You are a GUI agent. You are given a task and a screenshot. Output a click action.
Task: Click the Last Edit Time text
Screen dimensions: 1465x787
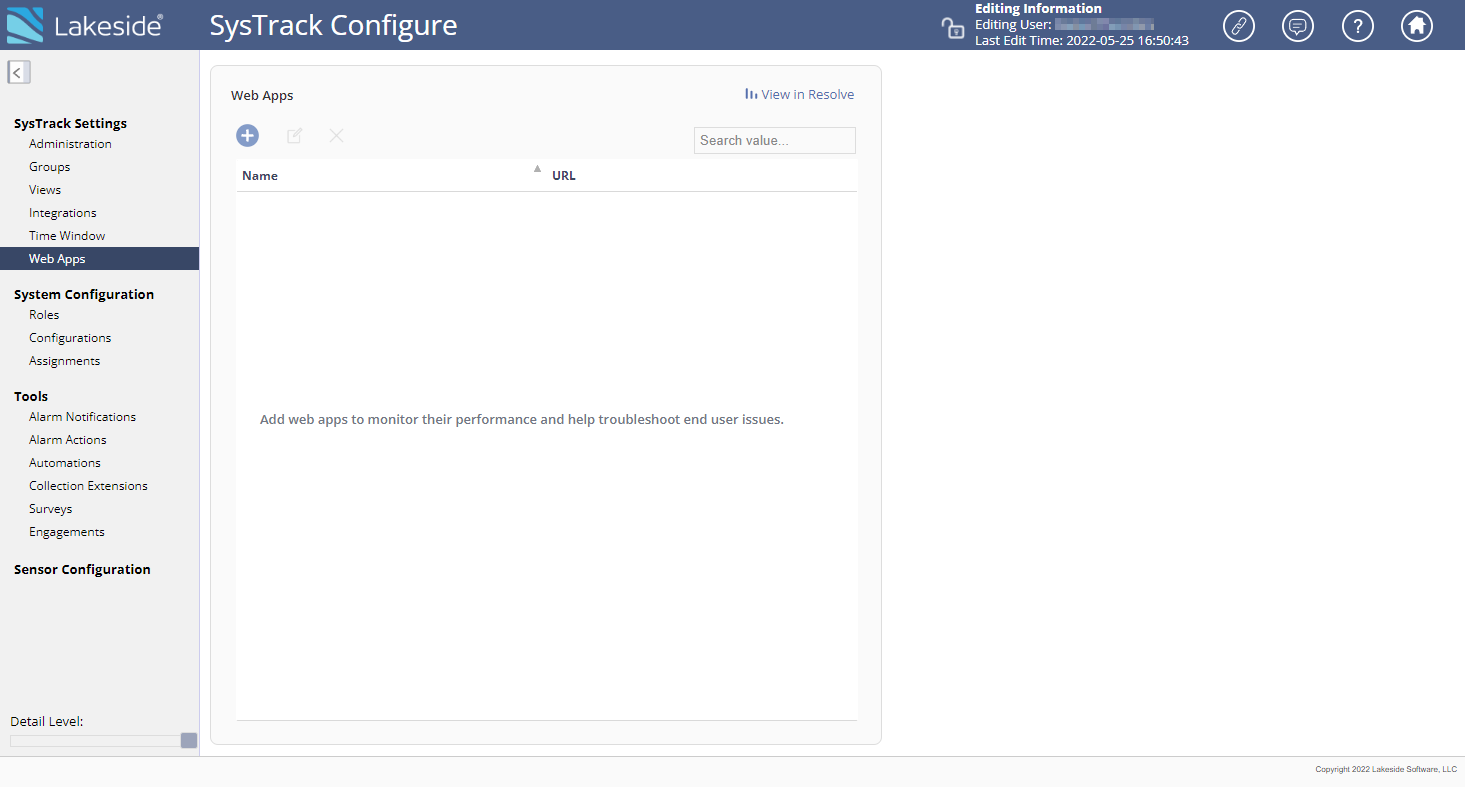click(1082, 41)
